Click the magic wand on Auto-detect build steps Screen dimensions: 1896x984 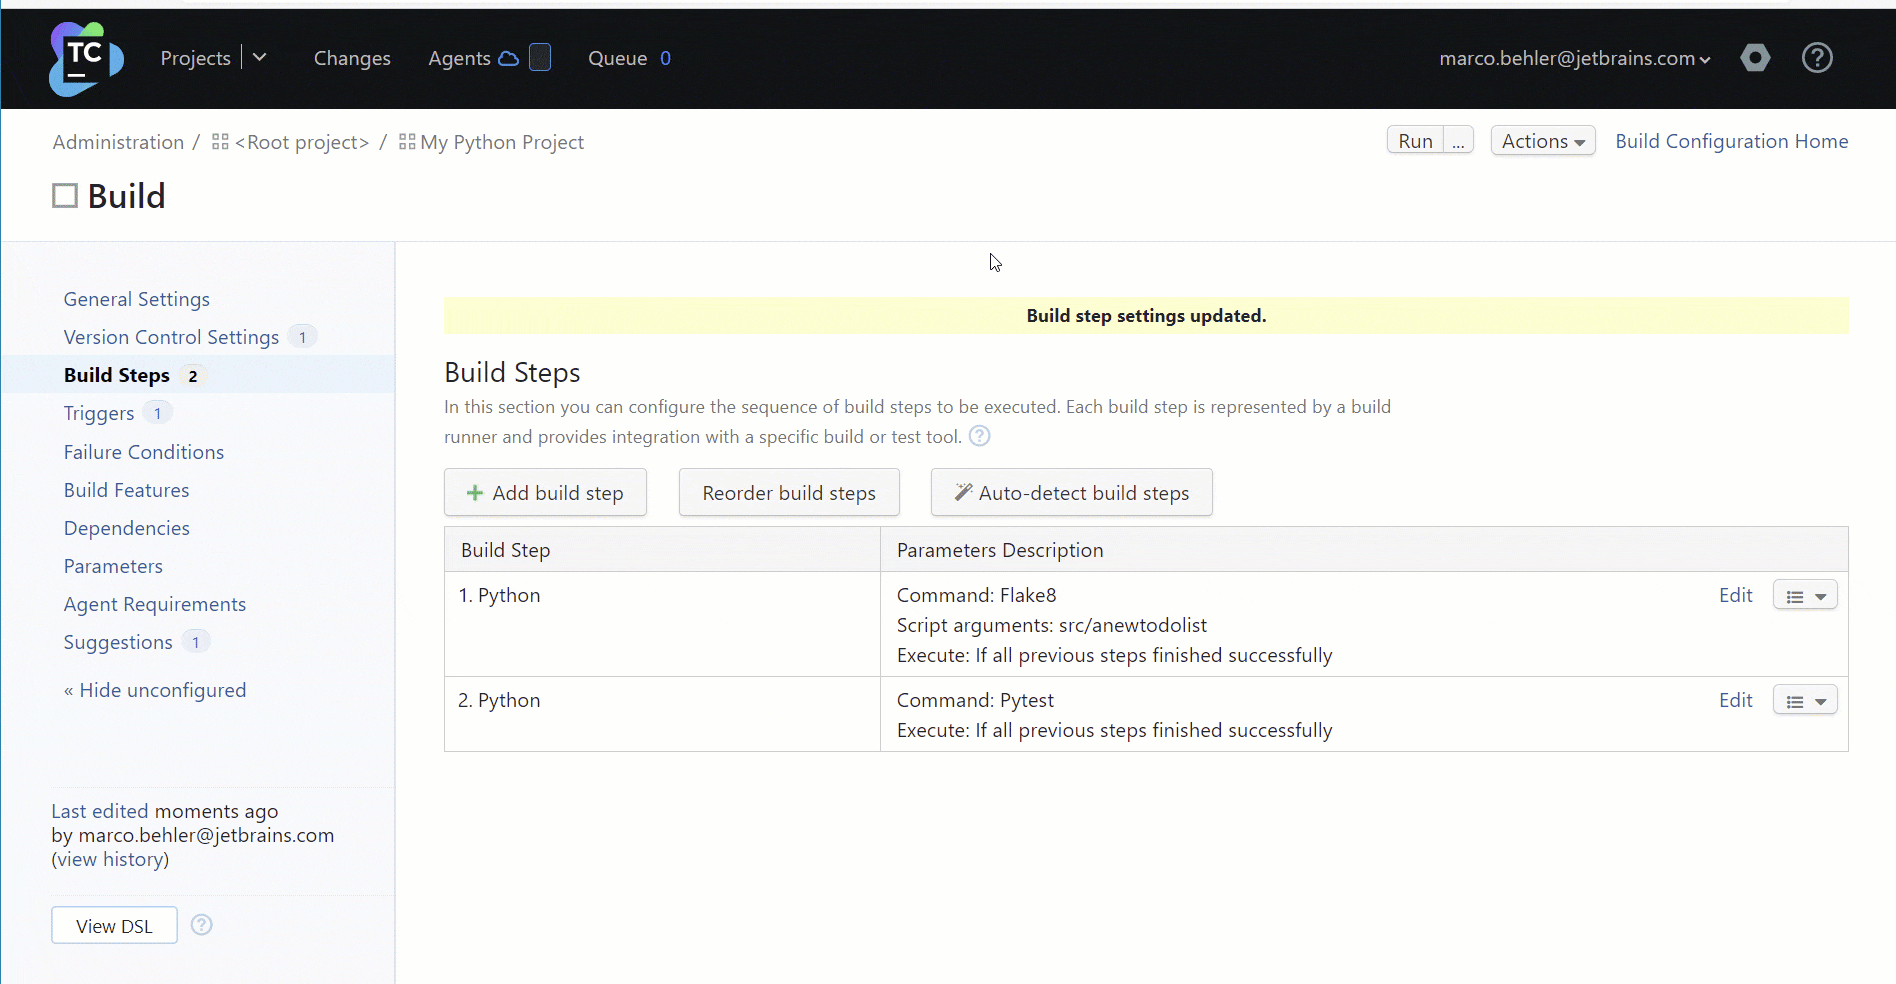pos(962,492)
